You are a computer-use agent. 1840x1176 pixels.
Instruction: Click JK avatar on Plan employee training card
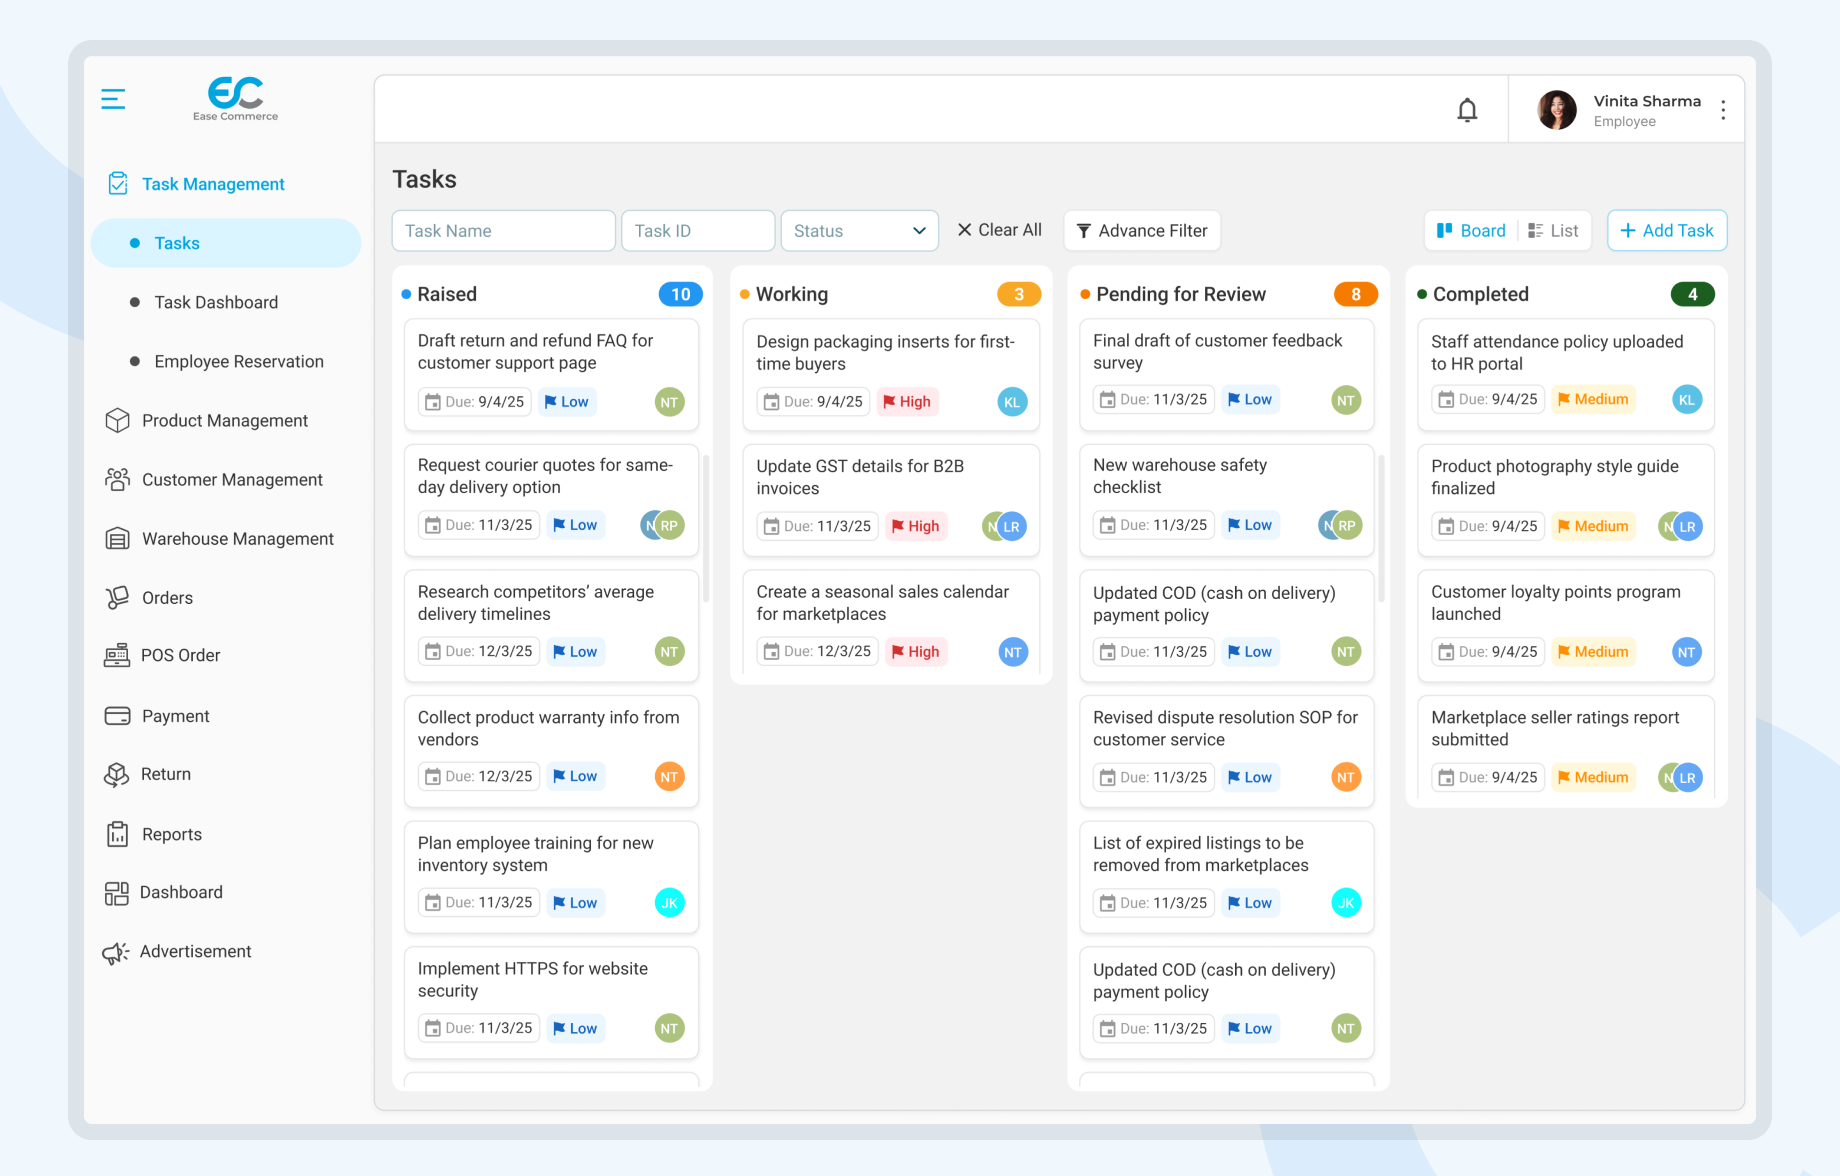(x=670, y=903)
